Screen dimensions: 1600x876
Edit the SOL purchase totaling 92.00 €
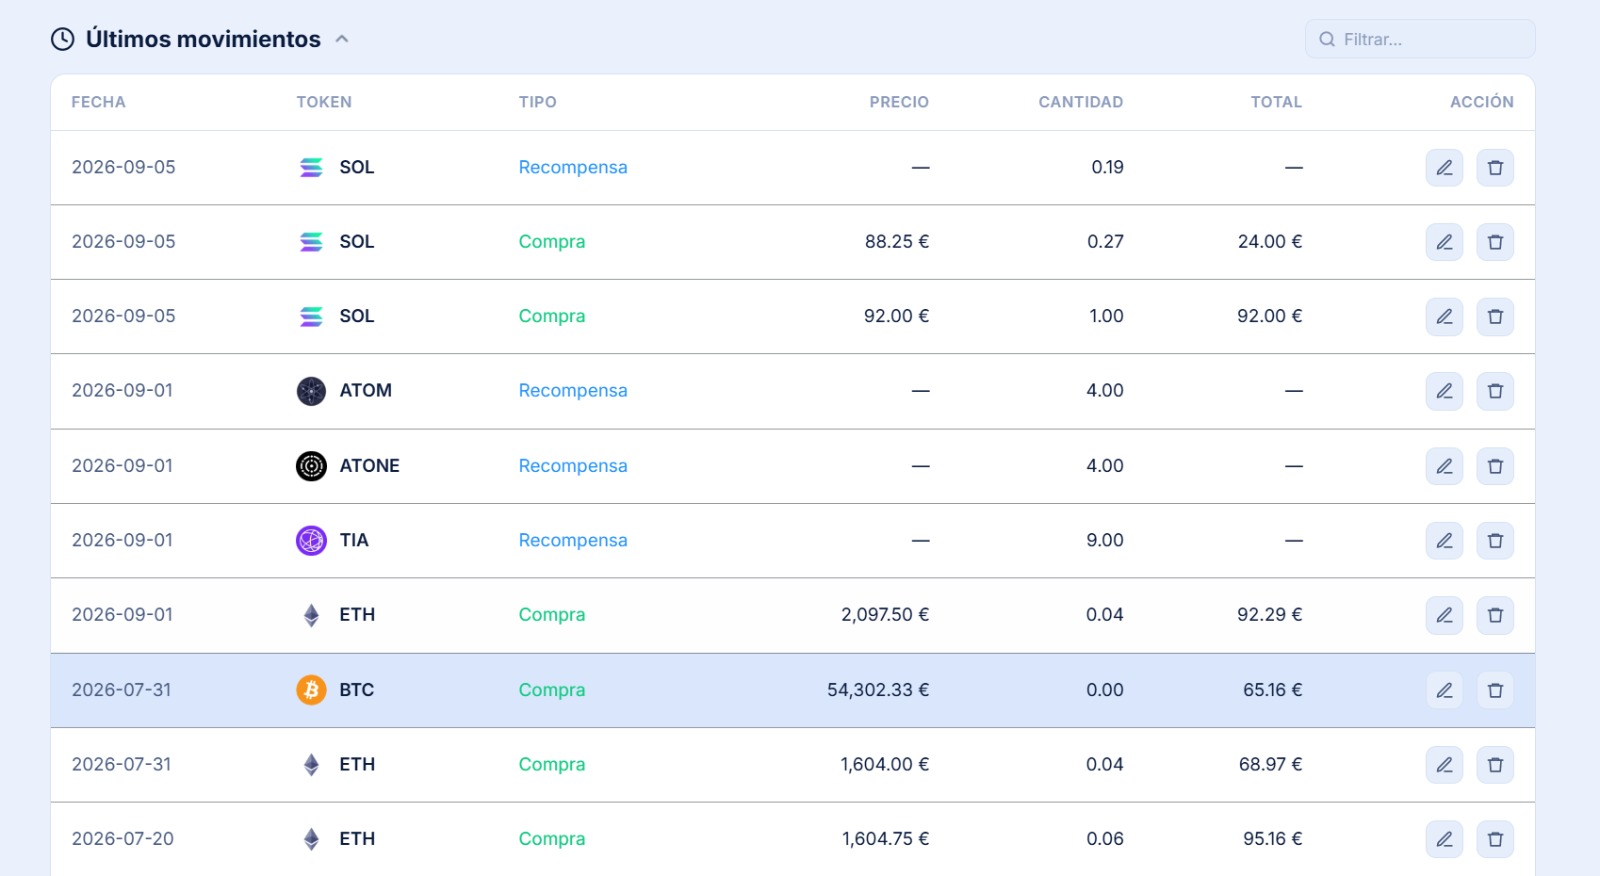click(x=1444, y=317)
